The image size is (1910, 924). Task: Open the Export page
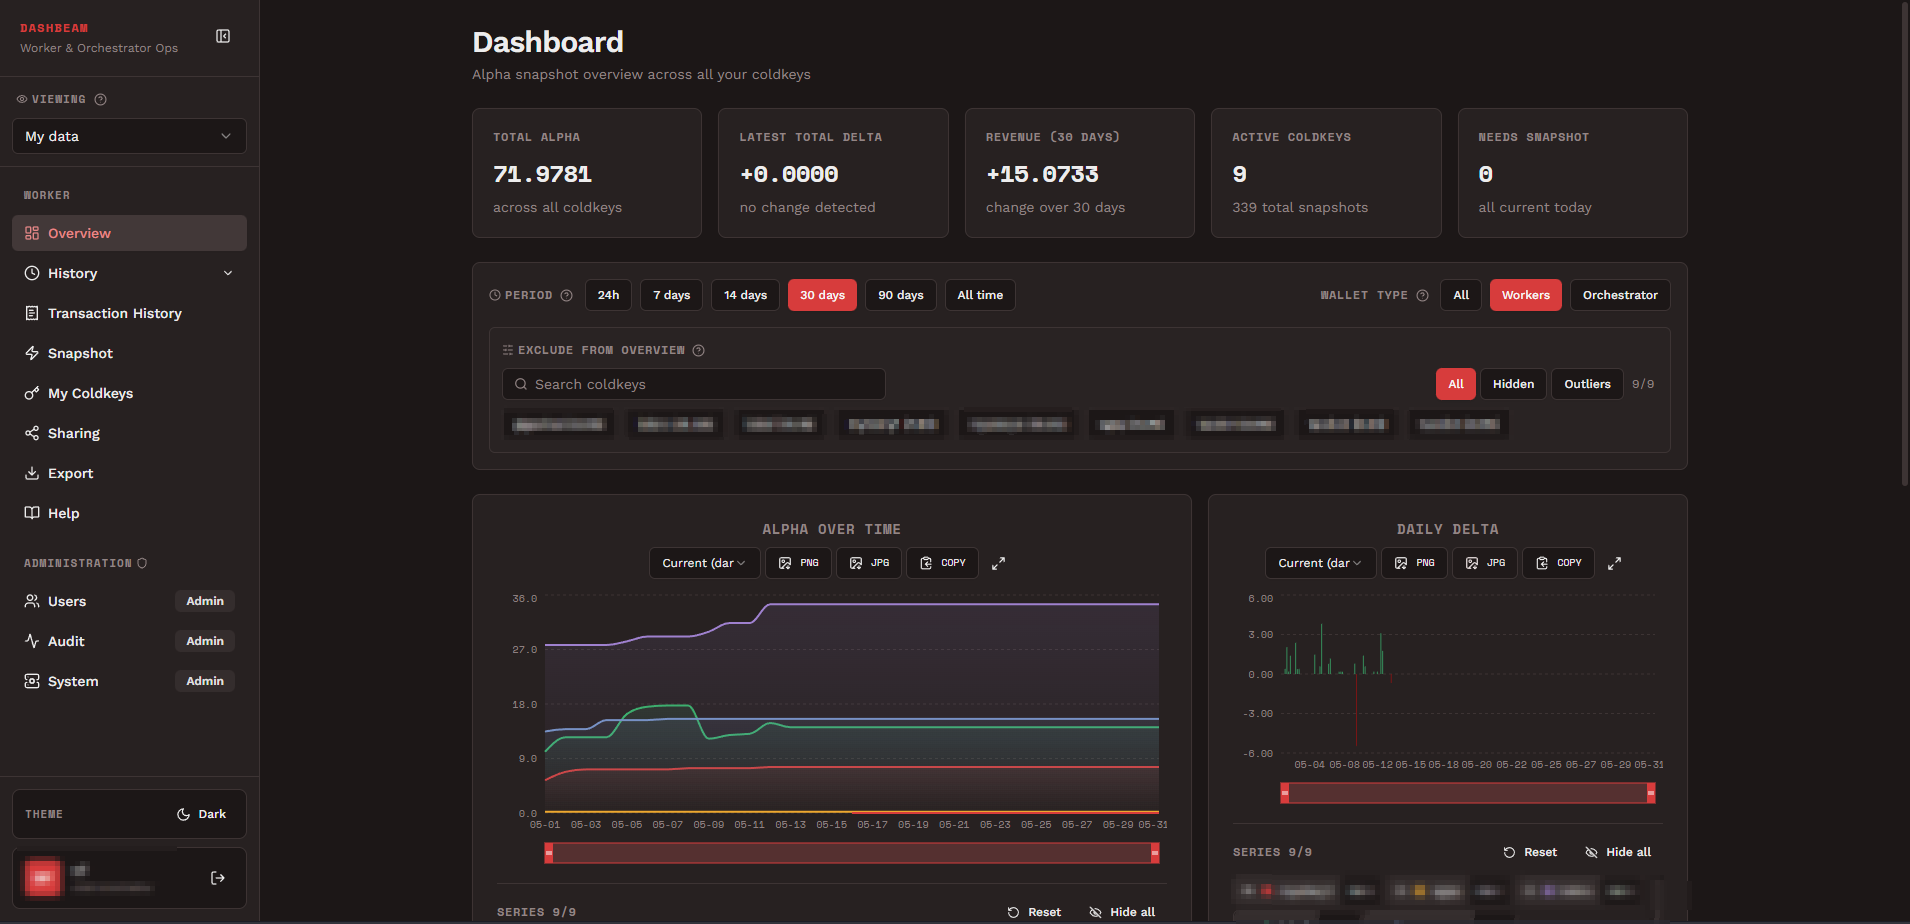[x=129, y=473]
